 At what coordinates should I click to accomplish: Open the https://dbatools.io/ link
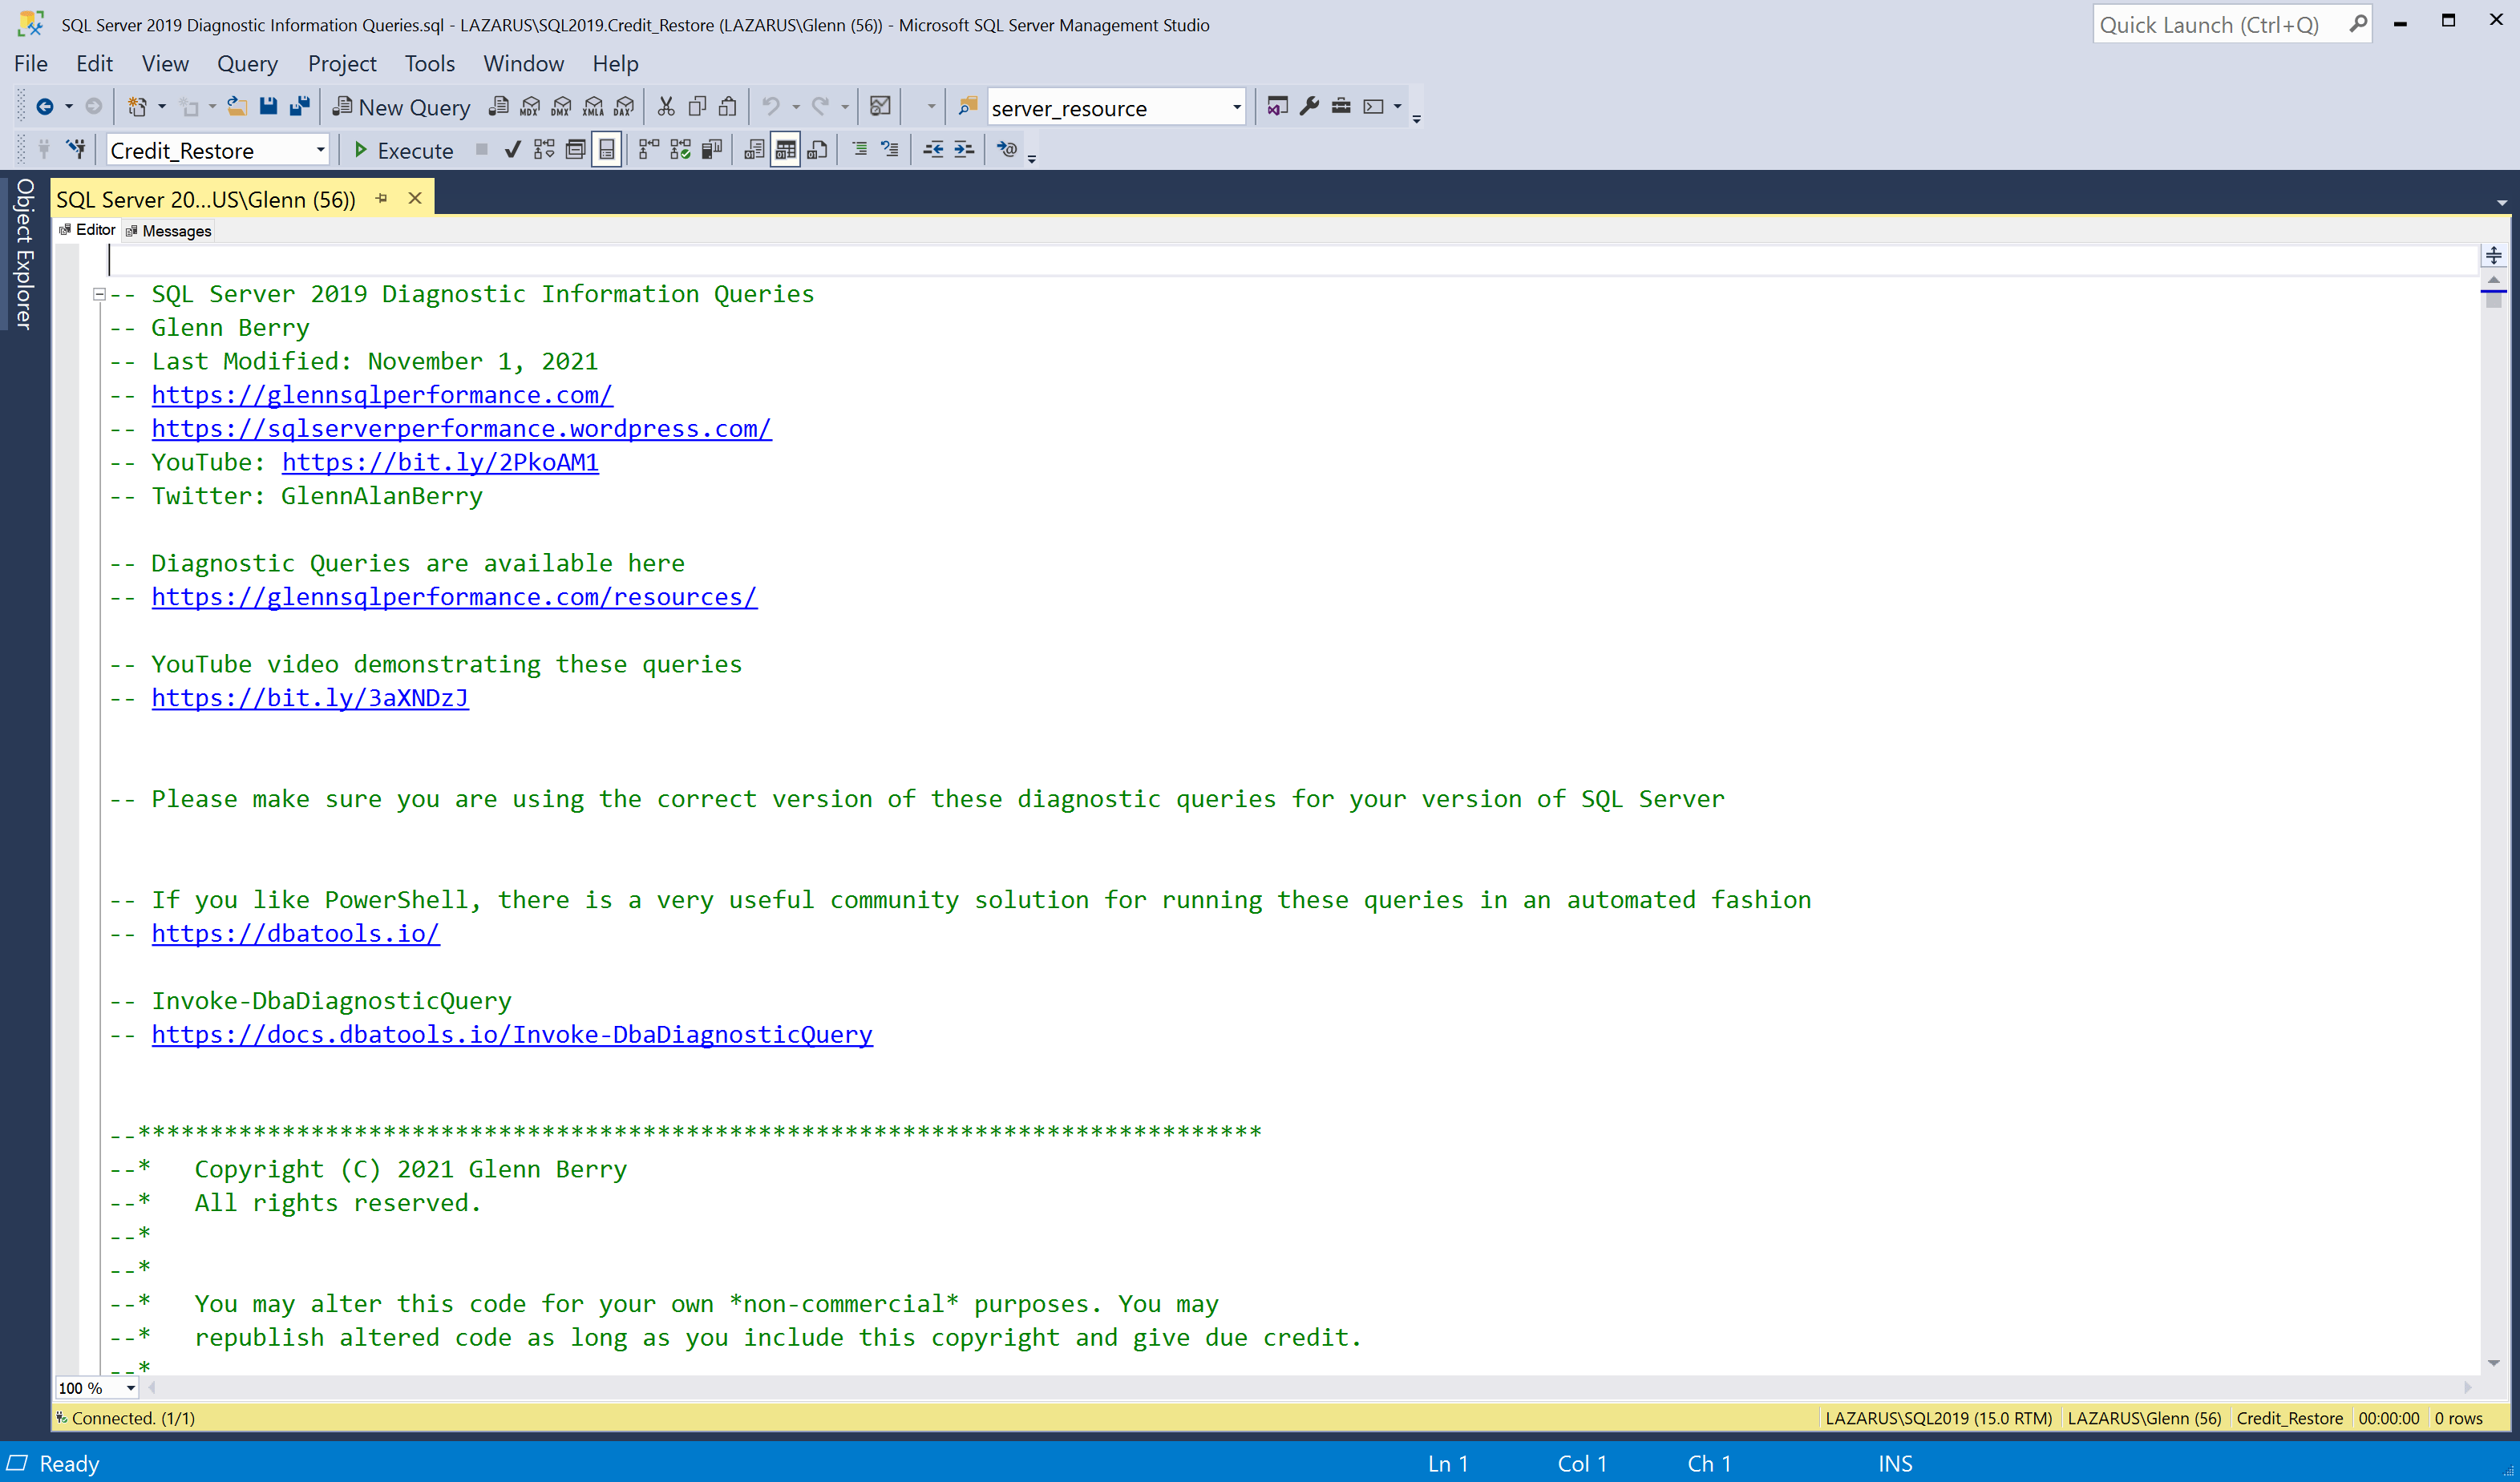[295, 934]
